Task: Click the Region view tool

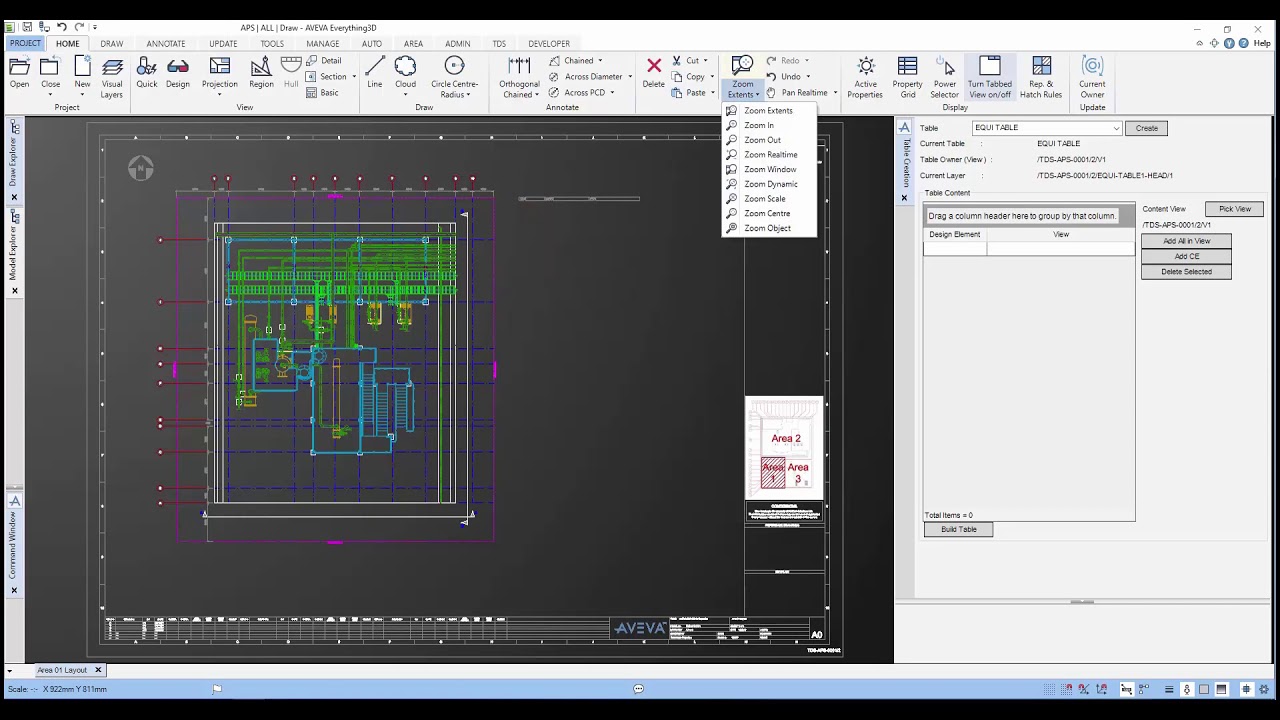Action: [261, 74]
